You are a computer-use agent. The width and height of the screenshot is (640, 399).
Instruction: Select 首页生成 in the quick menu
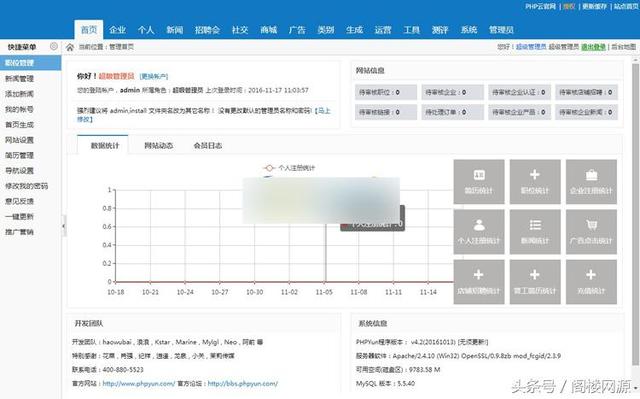(19, 124)
